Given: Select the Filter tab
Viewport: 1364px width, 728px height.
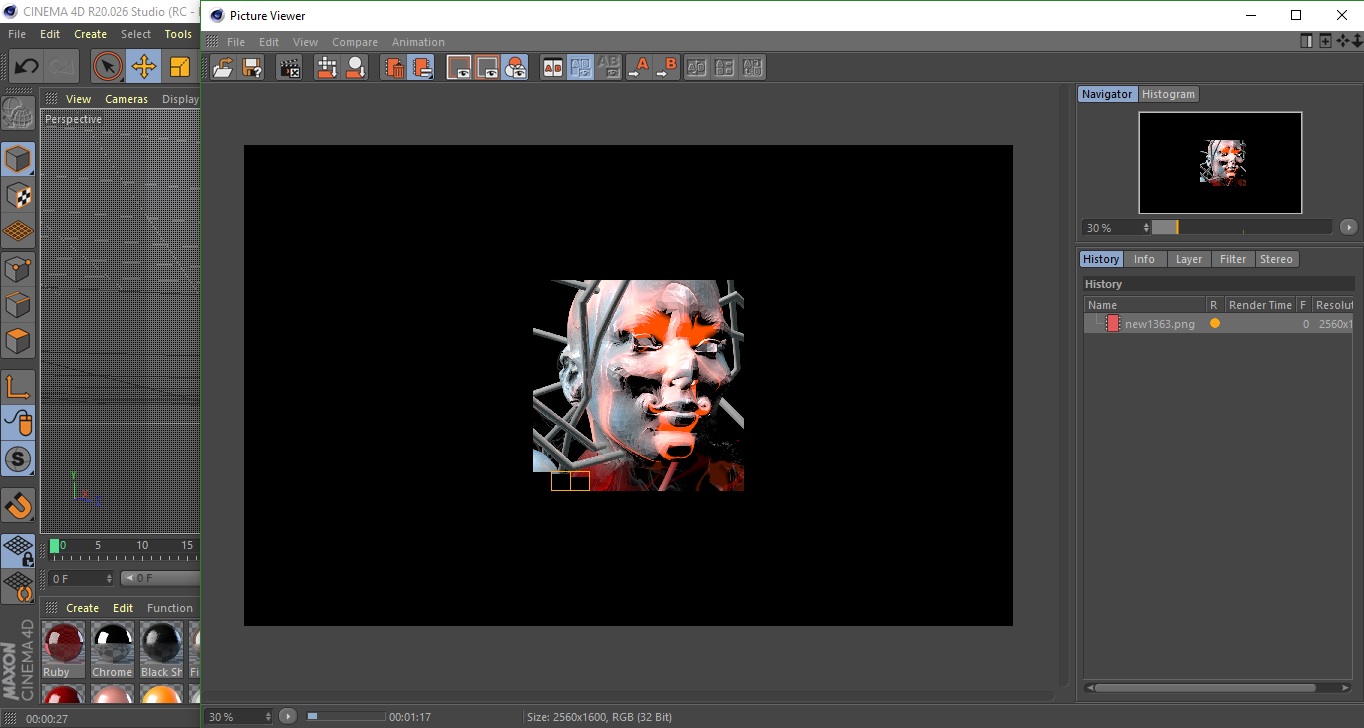Looking at the screenshot, I should 1233,259.
